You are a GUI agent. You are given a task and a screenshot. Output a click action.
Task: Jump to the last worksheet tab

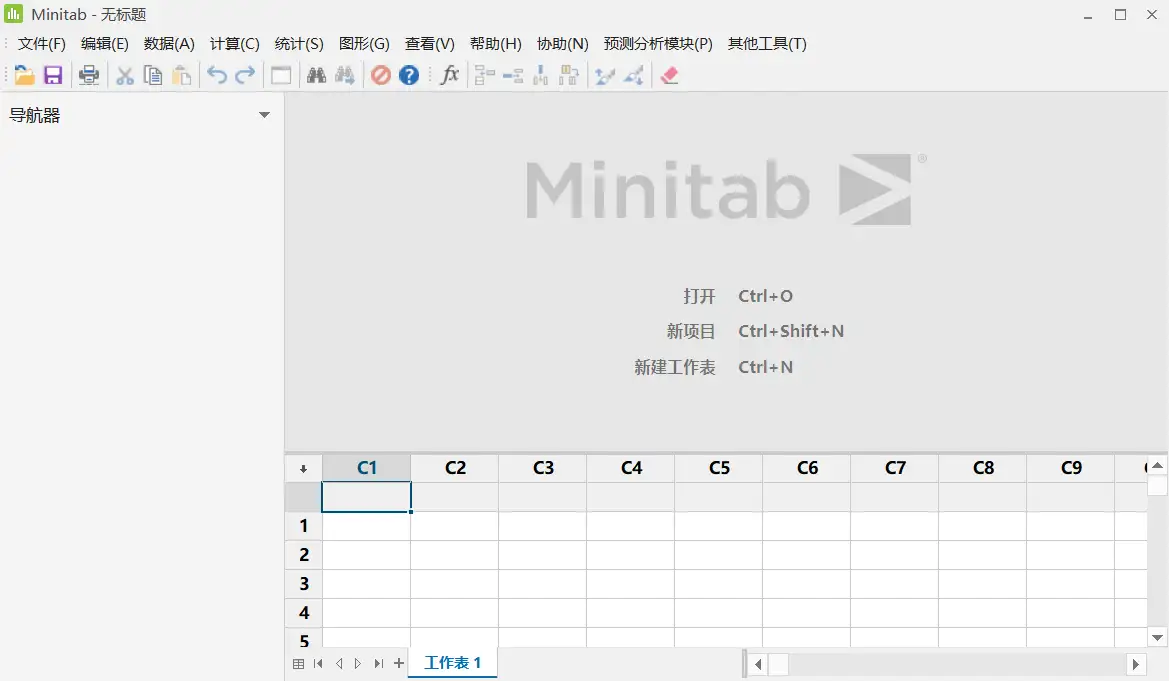(x=379, y=664)
